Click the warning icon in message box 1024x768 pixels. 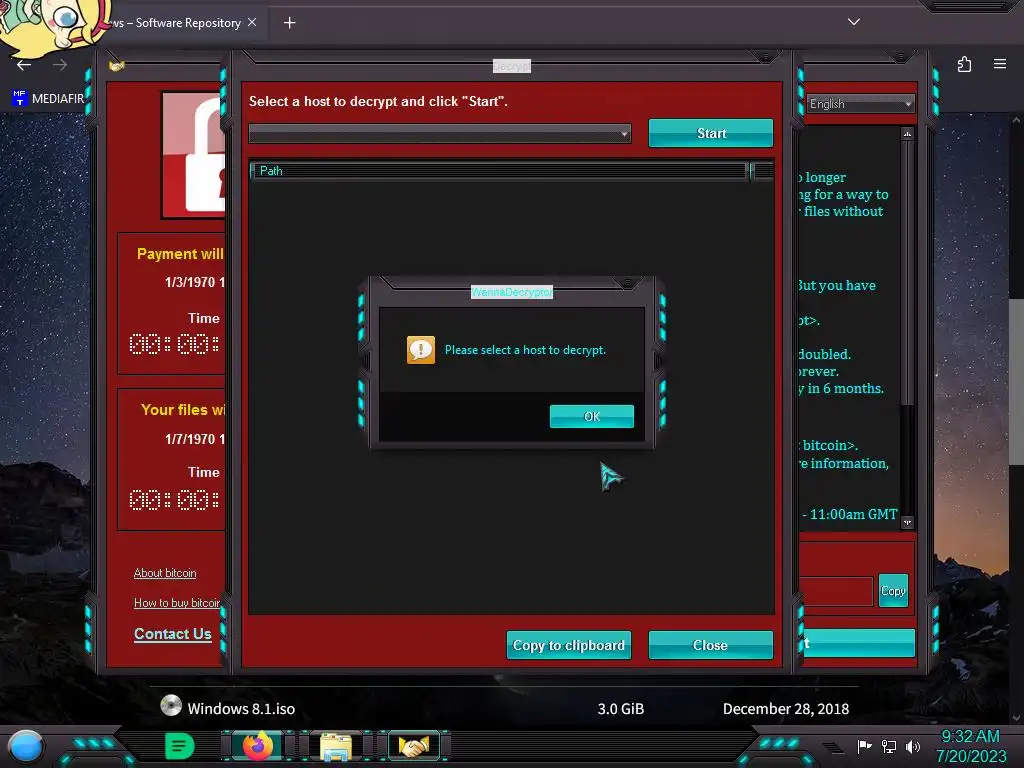(421, 350)
